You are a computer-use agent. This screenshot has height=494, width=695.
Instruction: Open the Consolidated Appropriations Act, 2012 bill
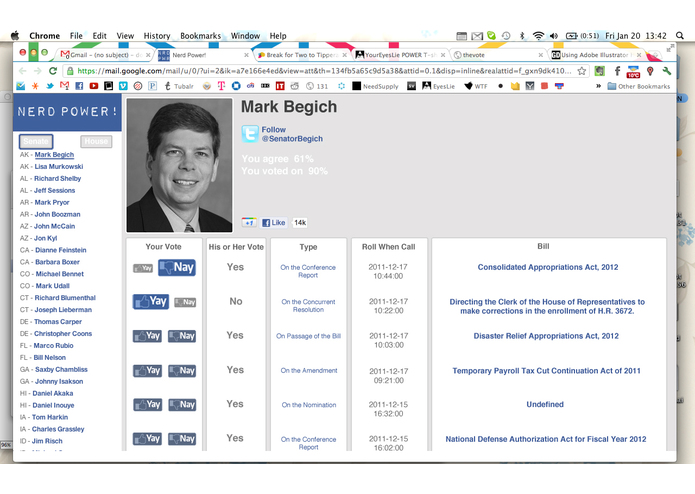click(548, 267)
